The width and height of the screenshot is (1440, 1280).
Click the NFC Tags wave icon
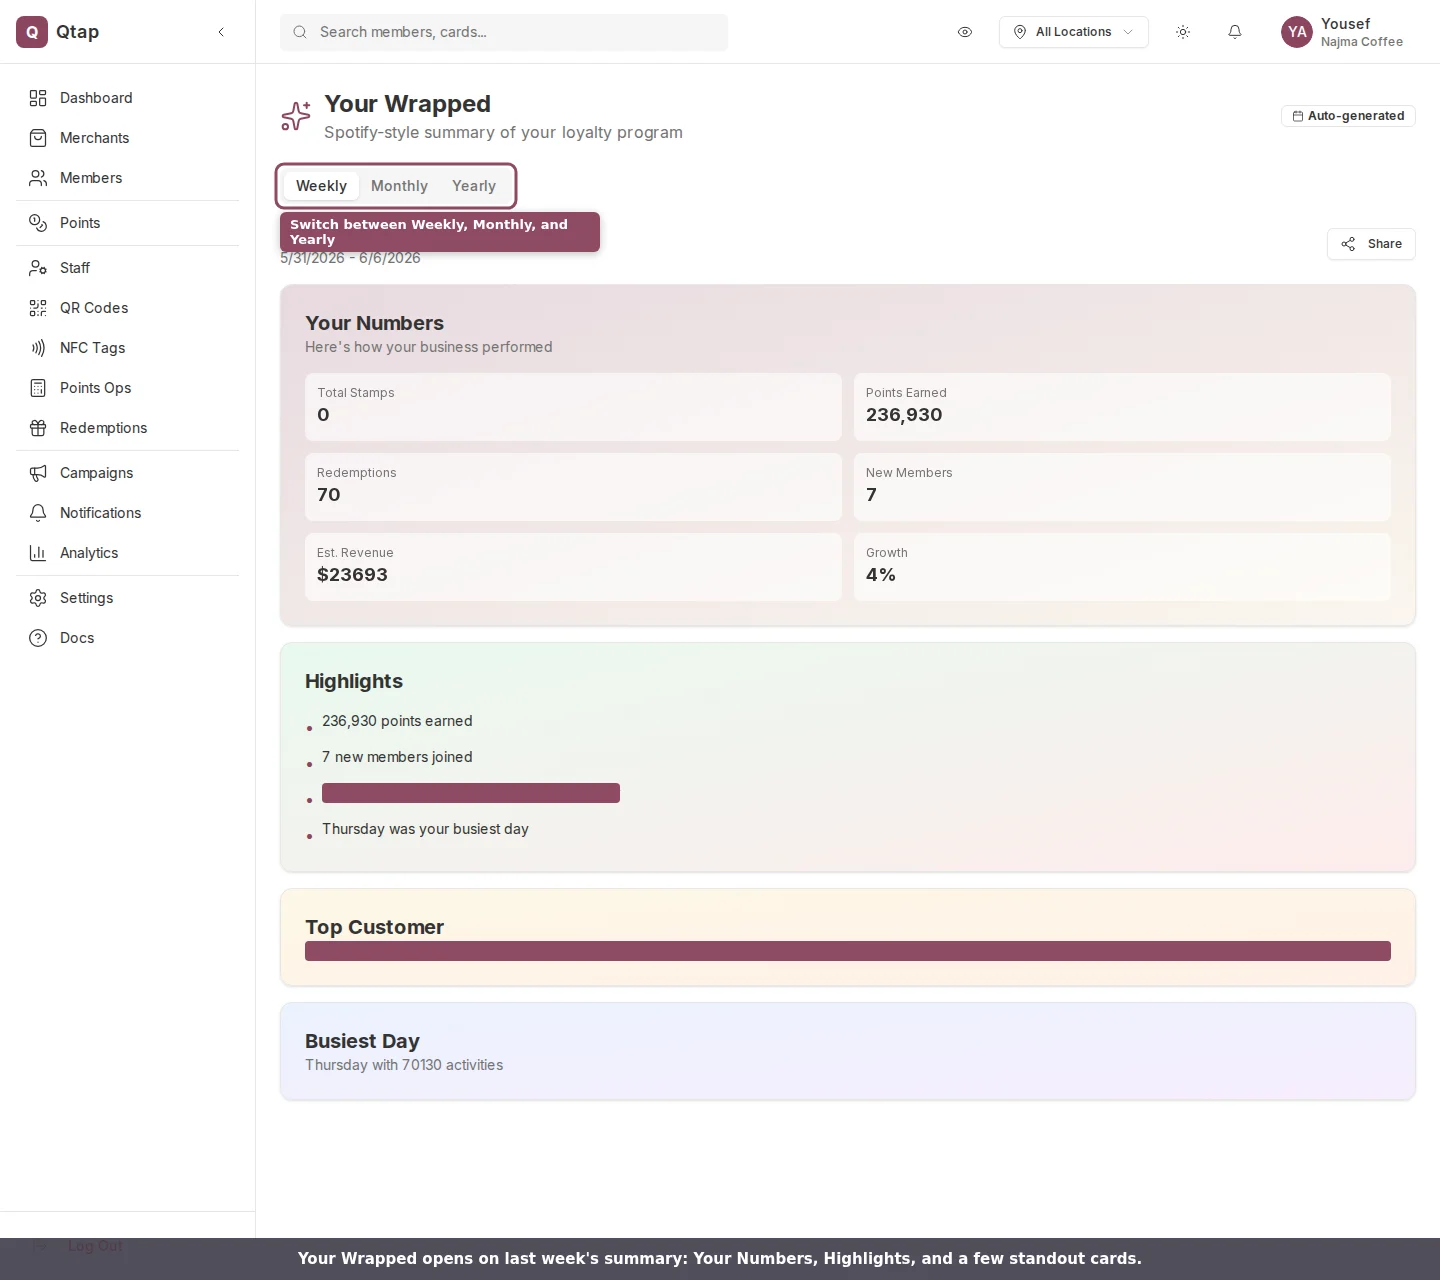tap(38, 348)
